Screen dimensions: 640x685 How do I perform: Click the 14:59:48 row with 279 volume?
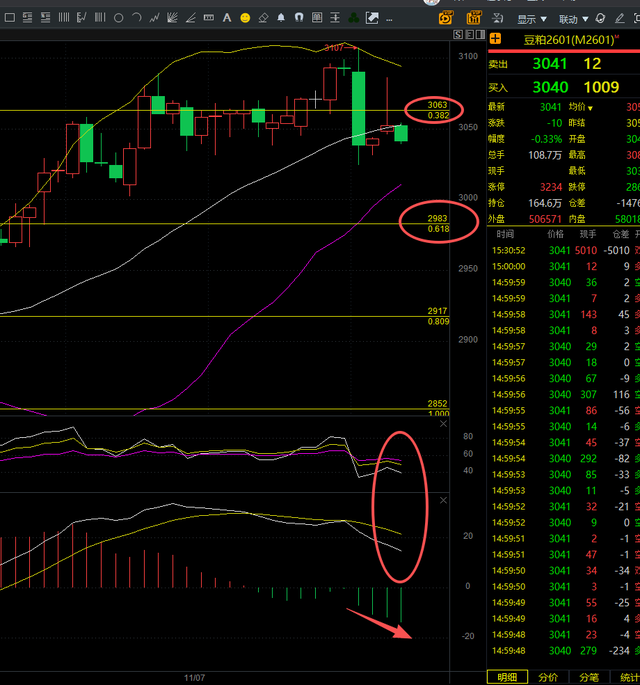click(x=564, y=651)
